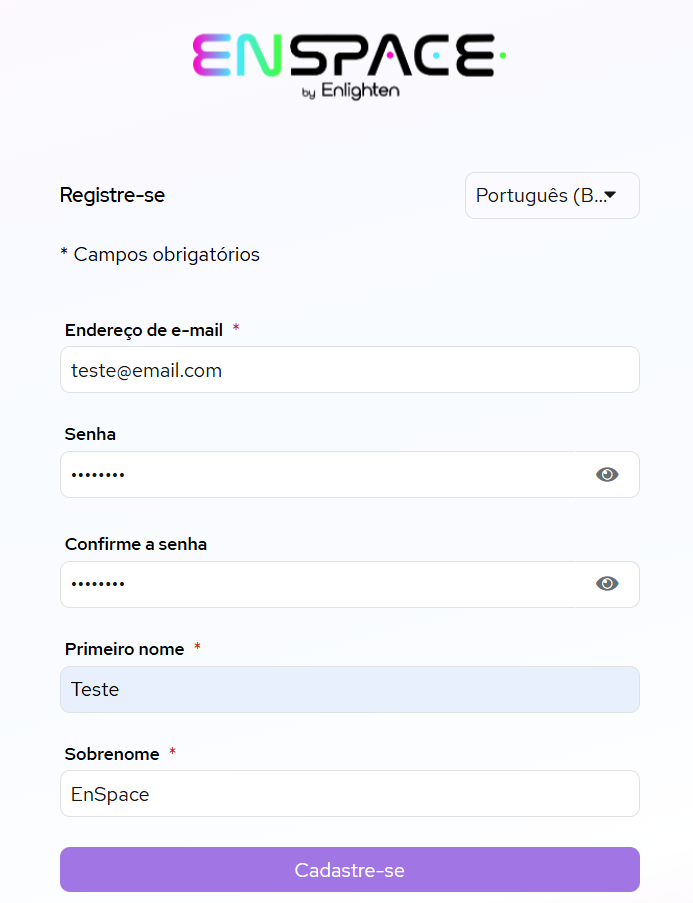Click into the Senha password field
Viewport: 693px width, 903px height.
point(318,475)
